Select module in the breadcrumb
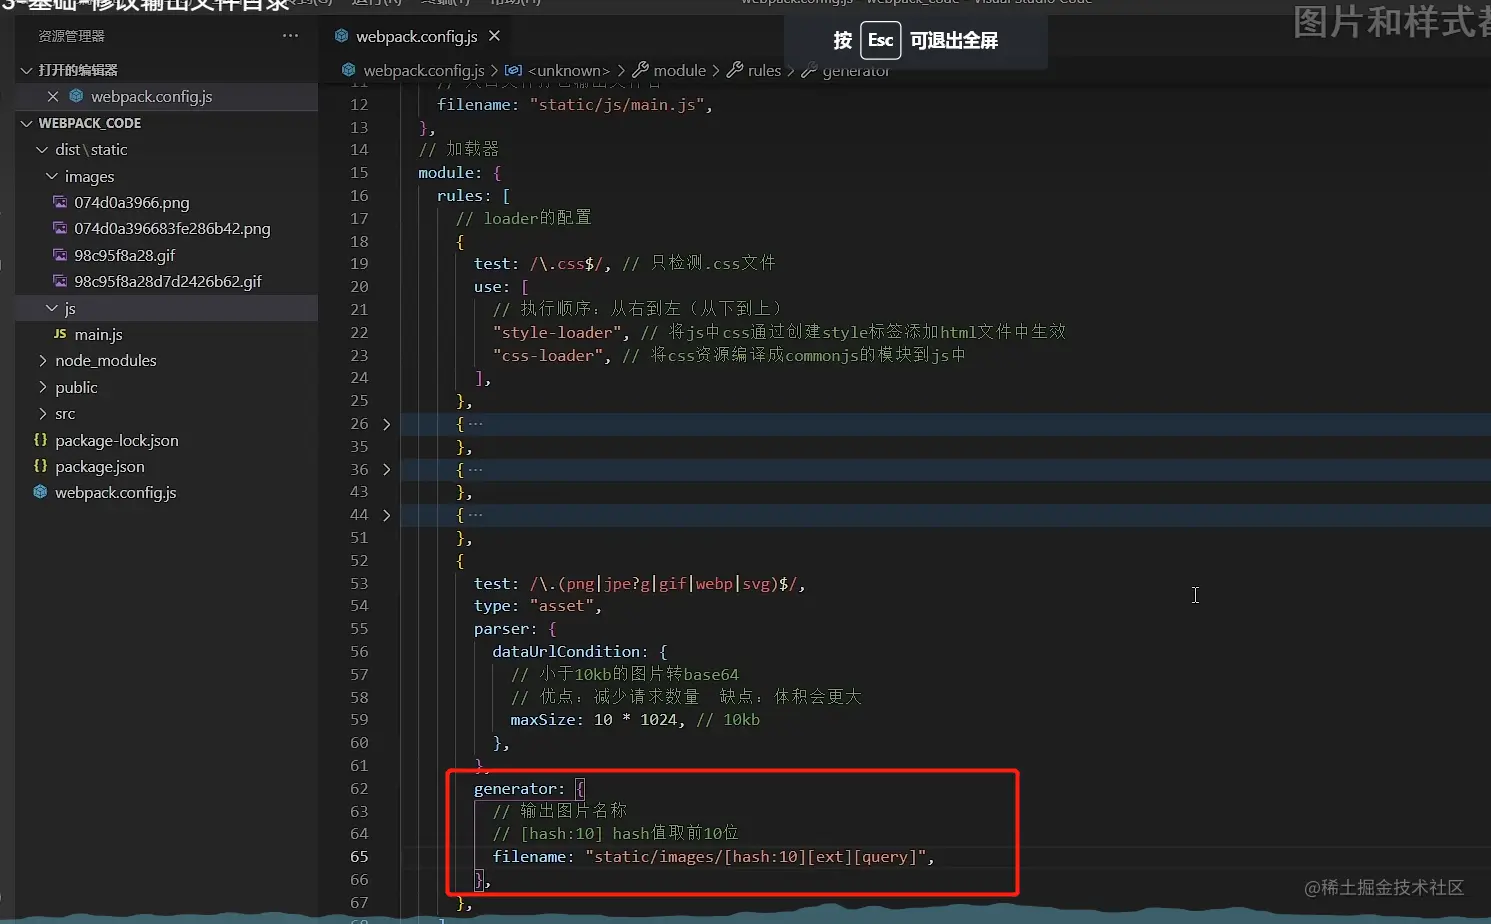 (x=680, y=70)
